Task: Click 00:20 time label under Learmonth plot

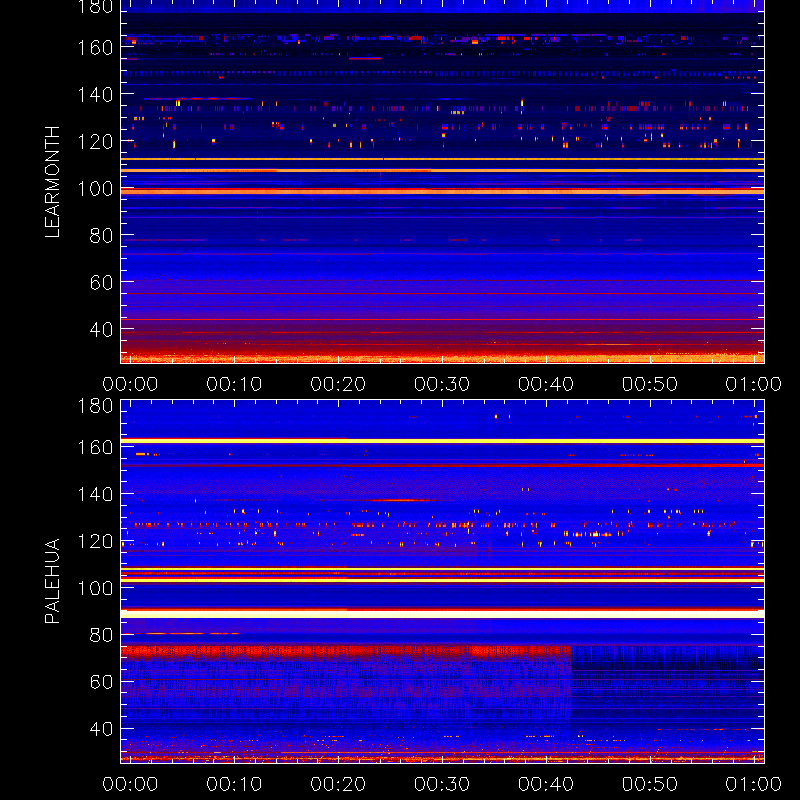Action: pyautogui.click(x=338, y=384)
